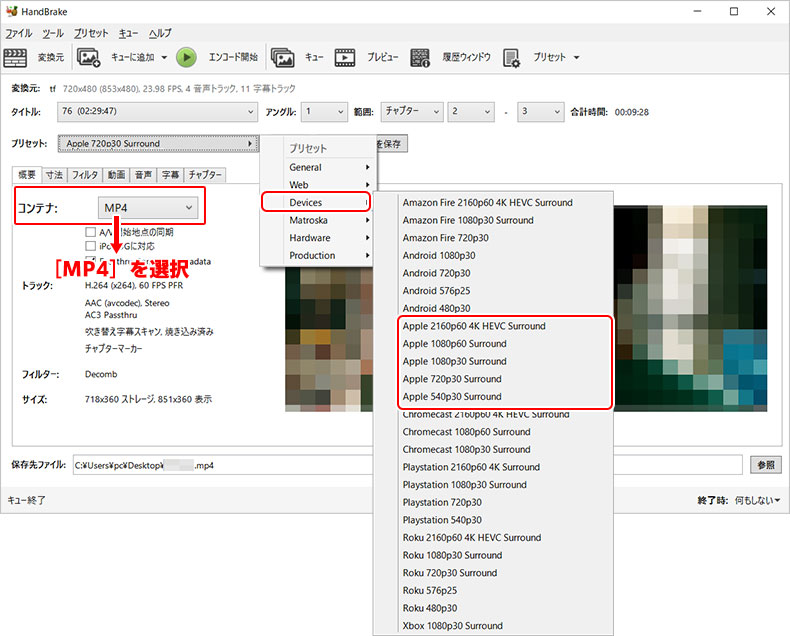Switch to the Chapters tab
This screenshot has height=636, width=790.
(205, 174)
